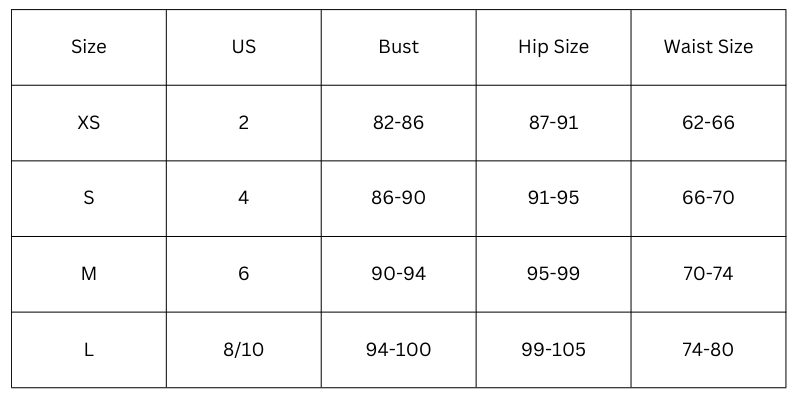Click the XS size cell

click(x=89, y=123)
